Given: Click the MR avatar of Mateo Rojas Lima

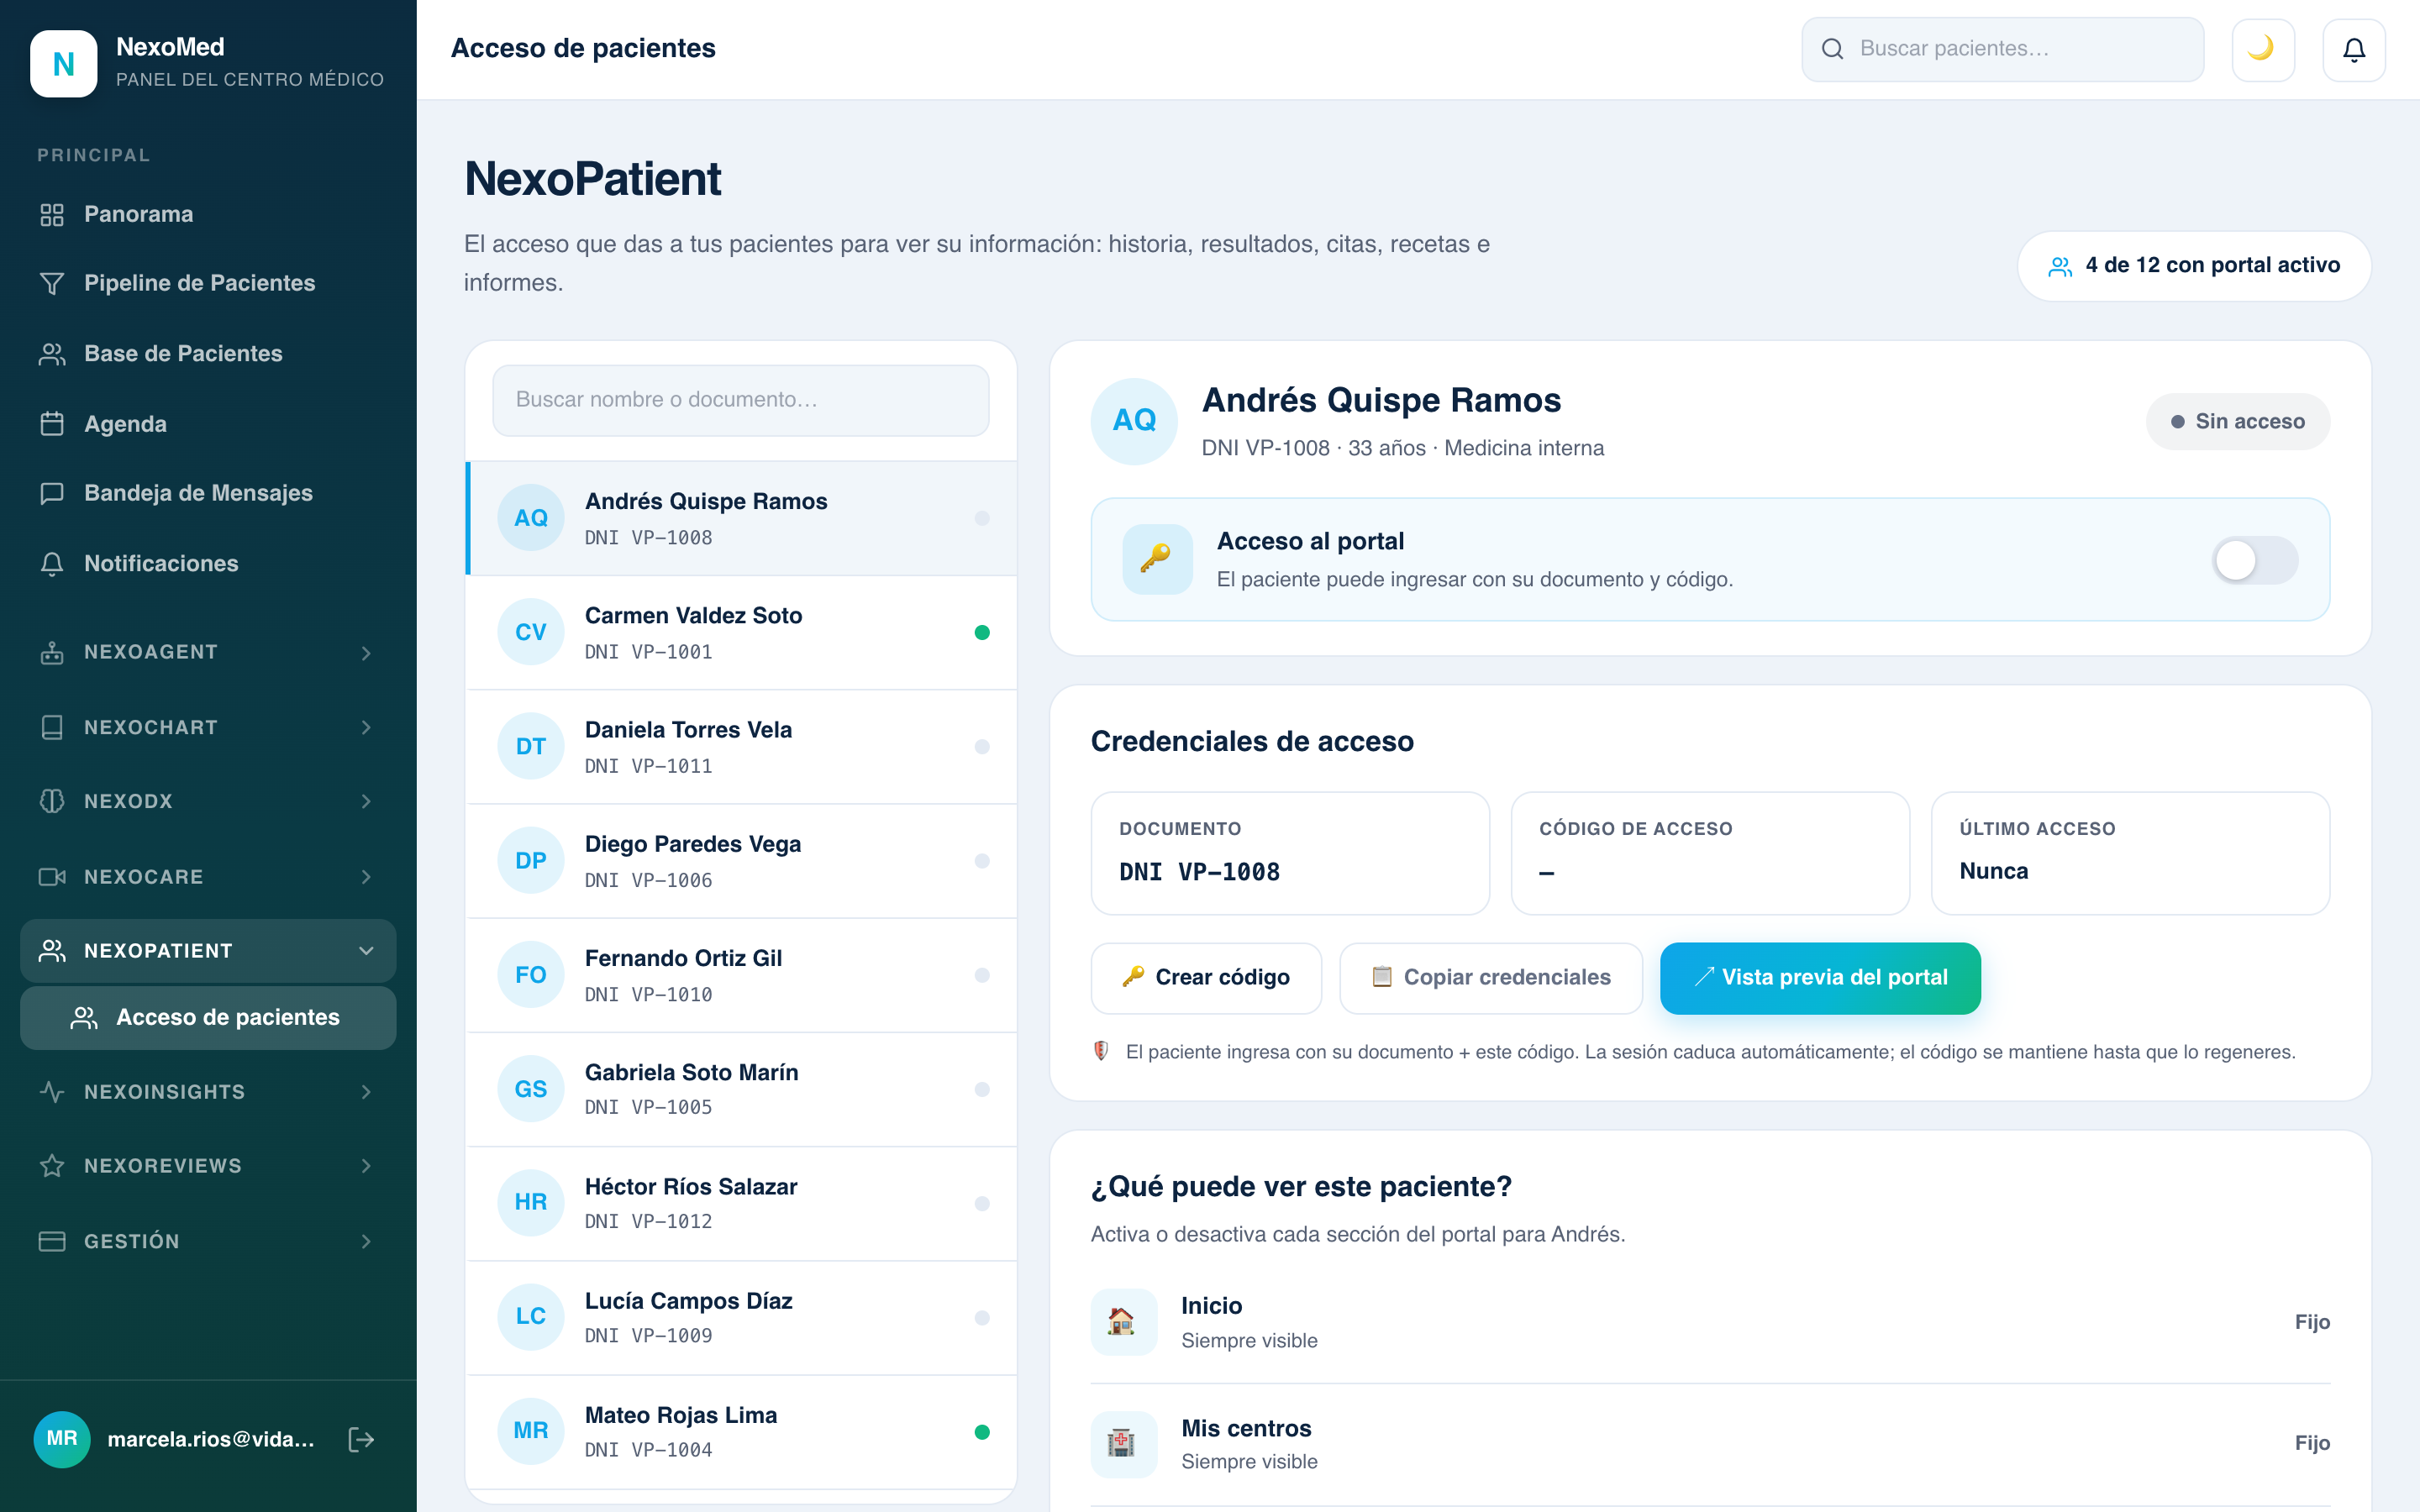Looking at the screenshot, I should pos(531,1431).
